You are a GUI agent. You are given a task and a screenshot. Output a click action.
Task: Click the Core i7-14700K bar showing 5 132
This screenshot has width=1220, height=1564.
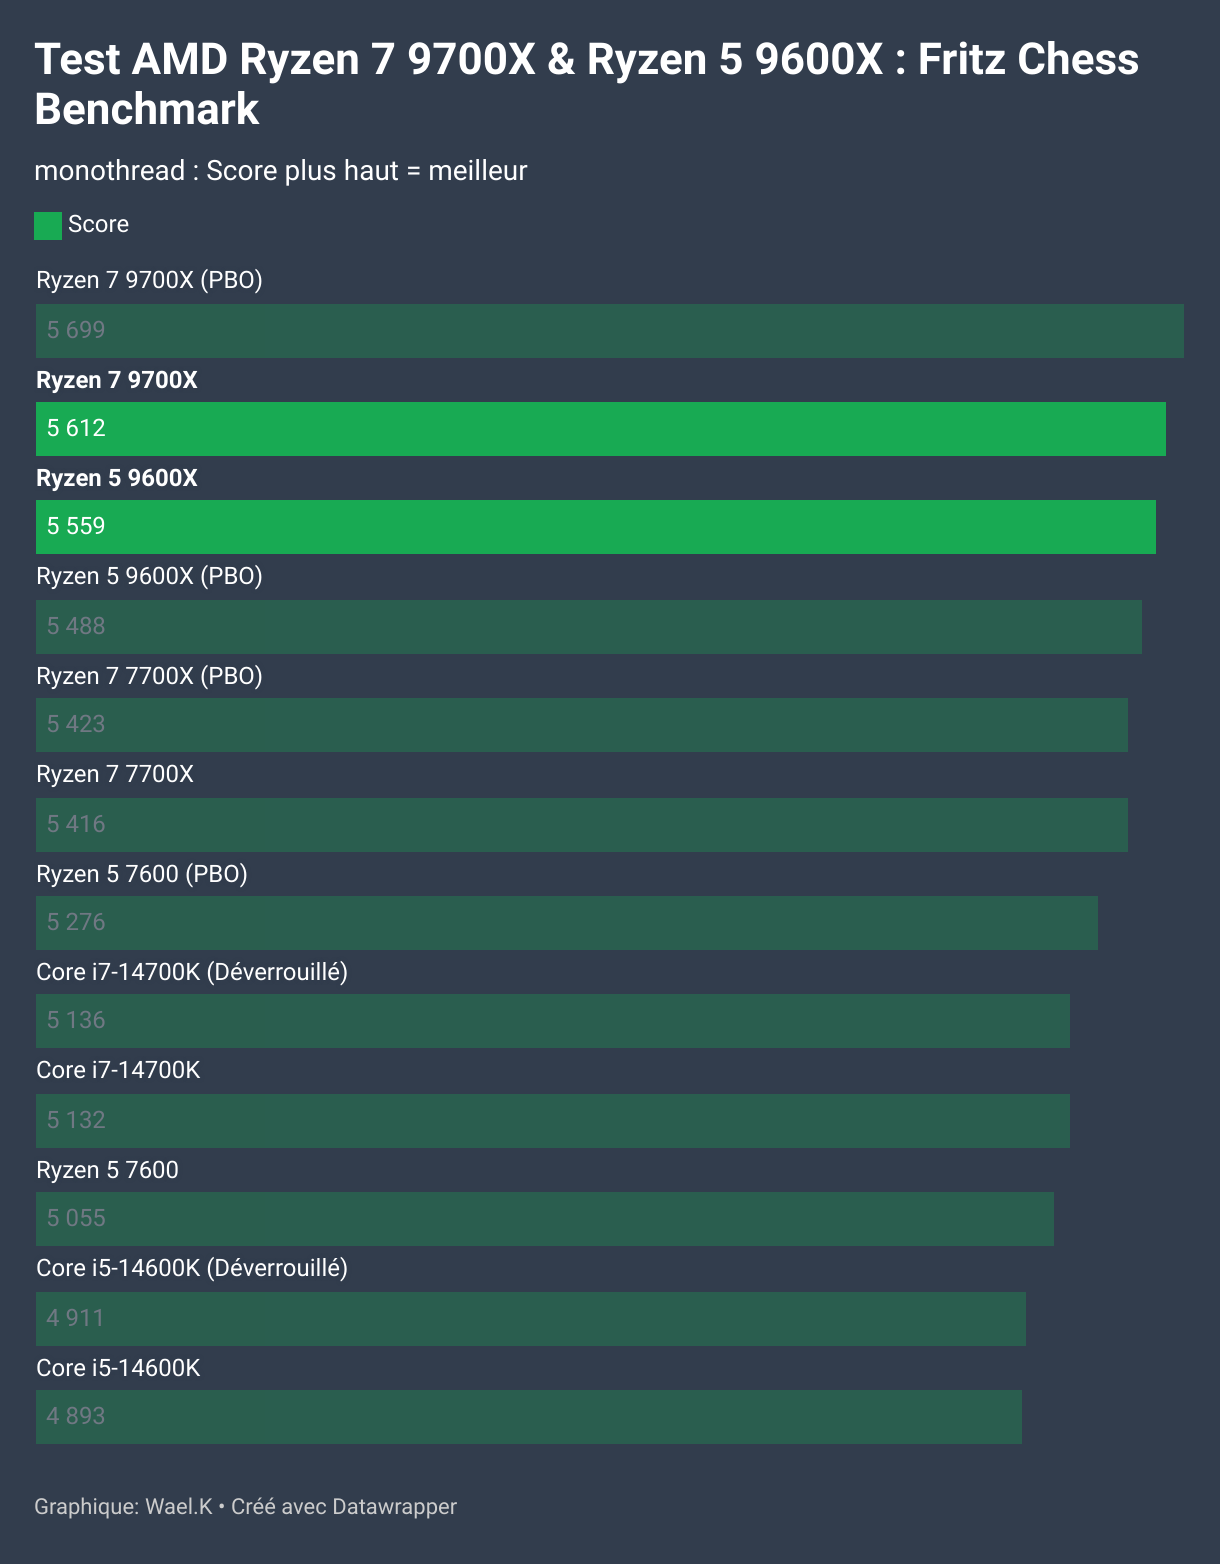[552, 1121]
